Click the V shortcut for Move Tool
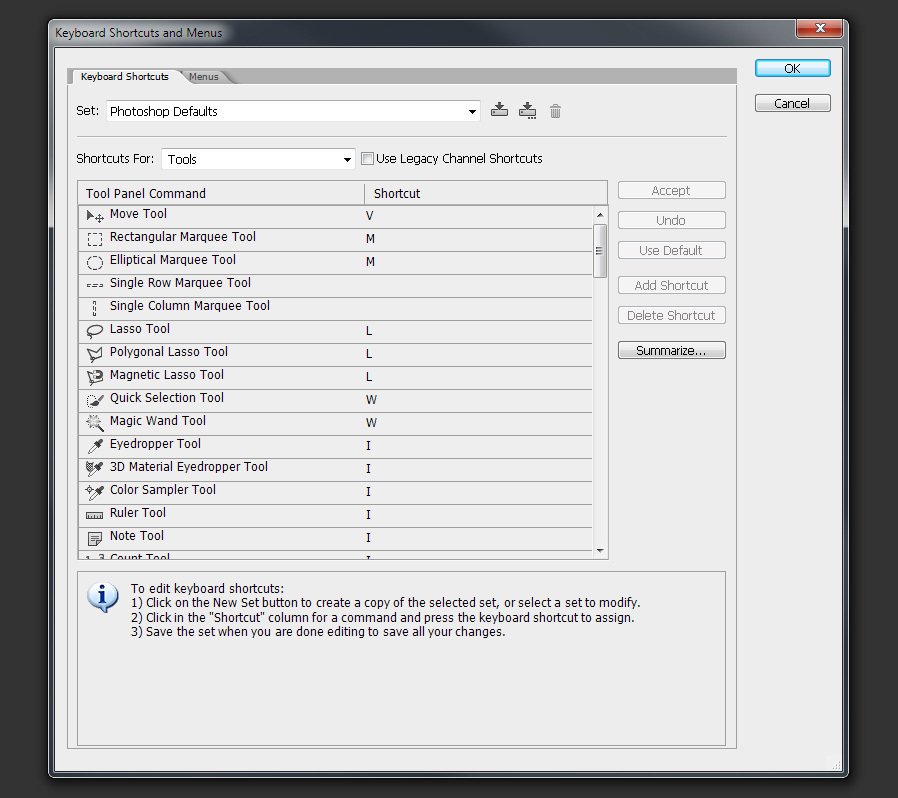Screen dimensions: 898x798 369,216
